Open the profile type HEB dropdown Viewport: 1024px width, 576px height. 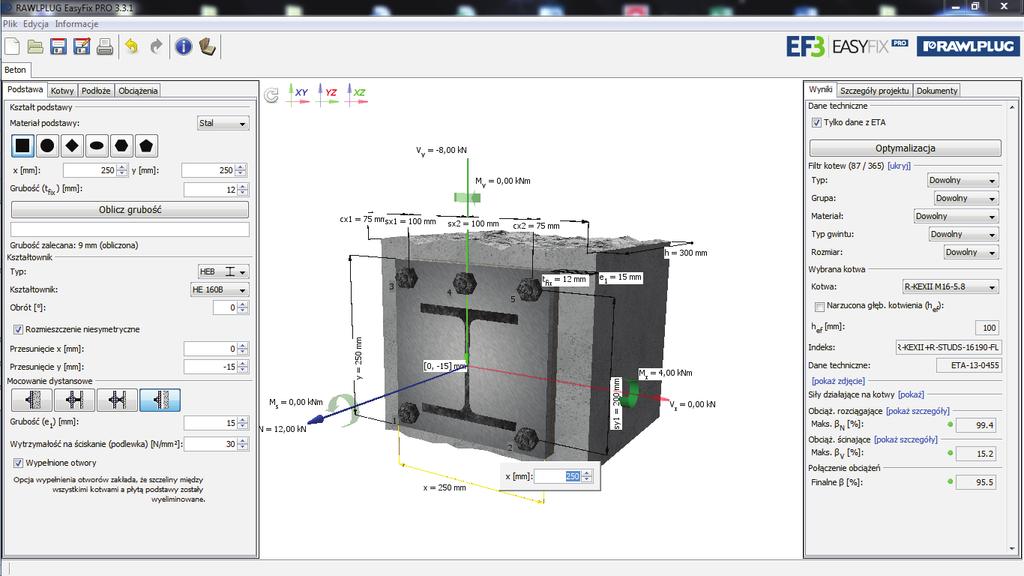(223, 272)
